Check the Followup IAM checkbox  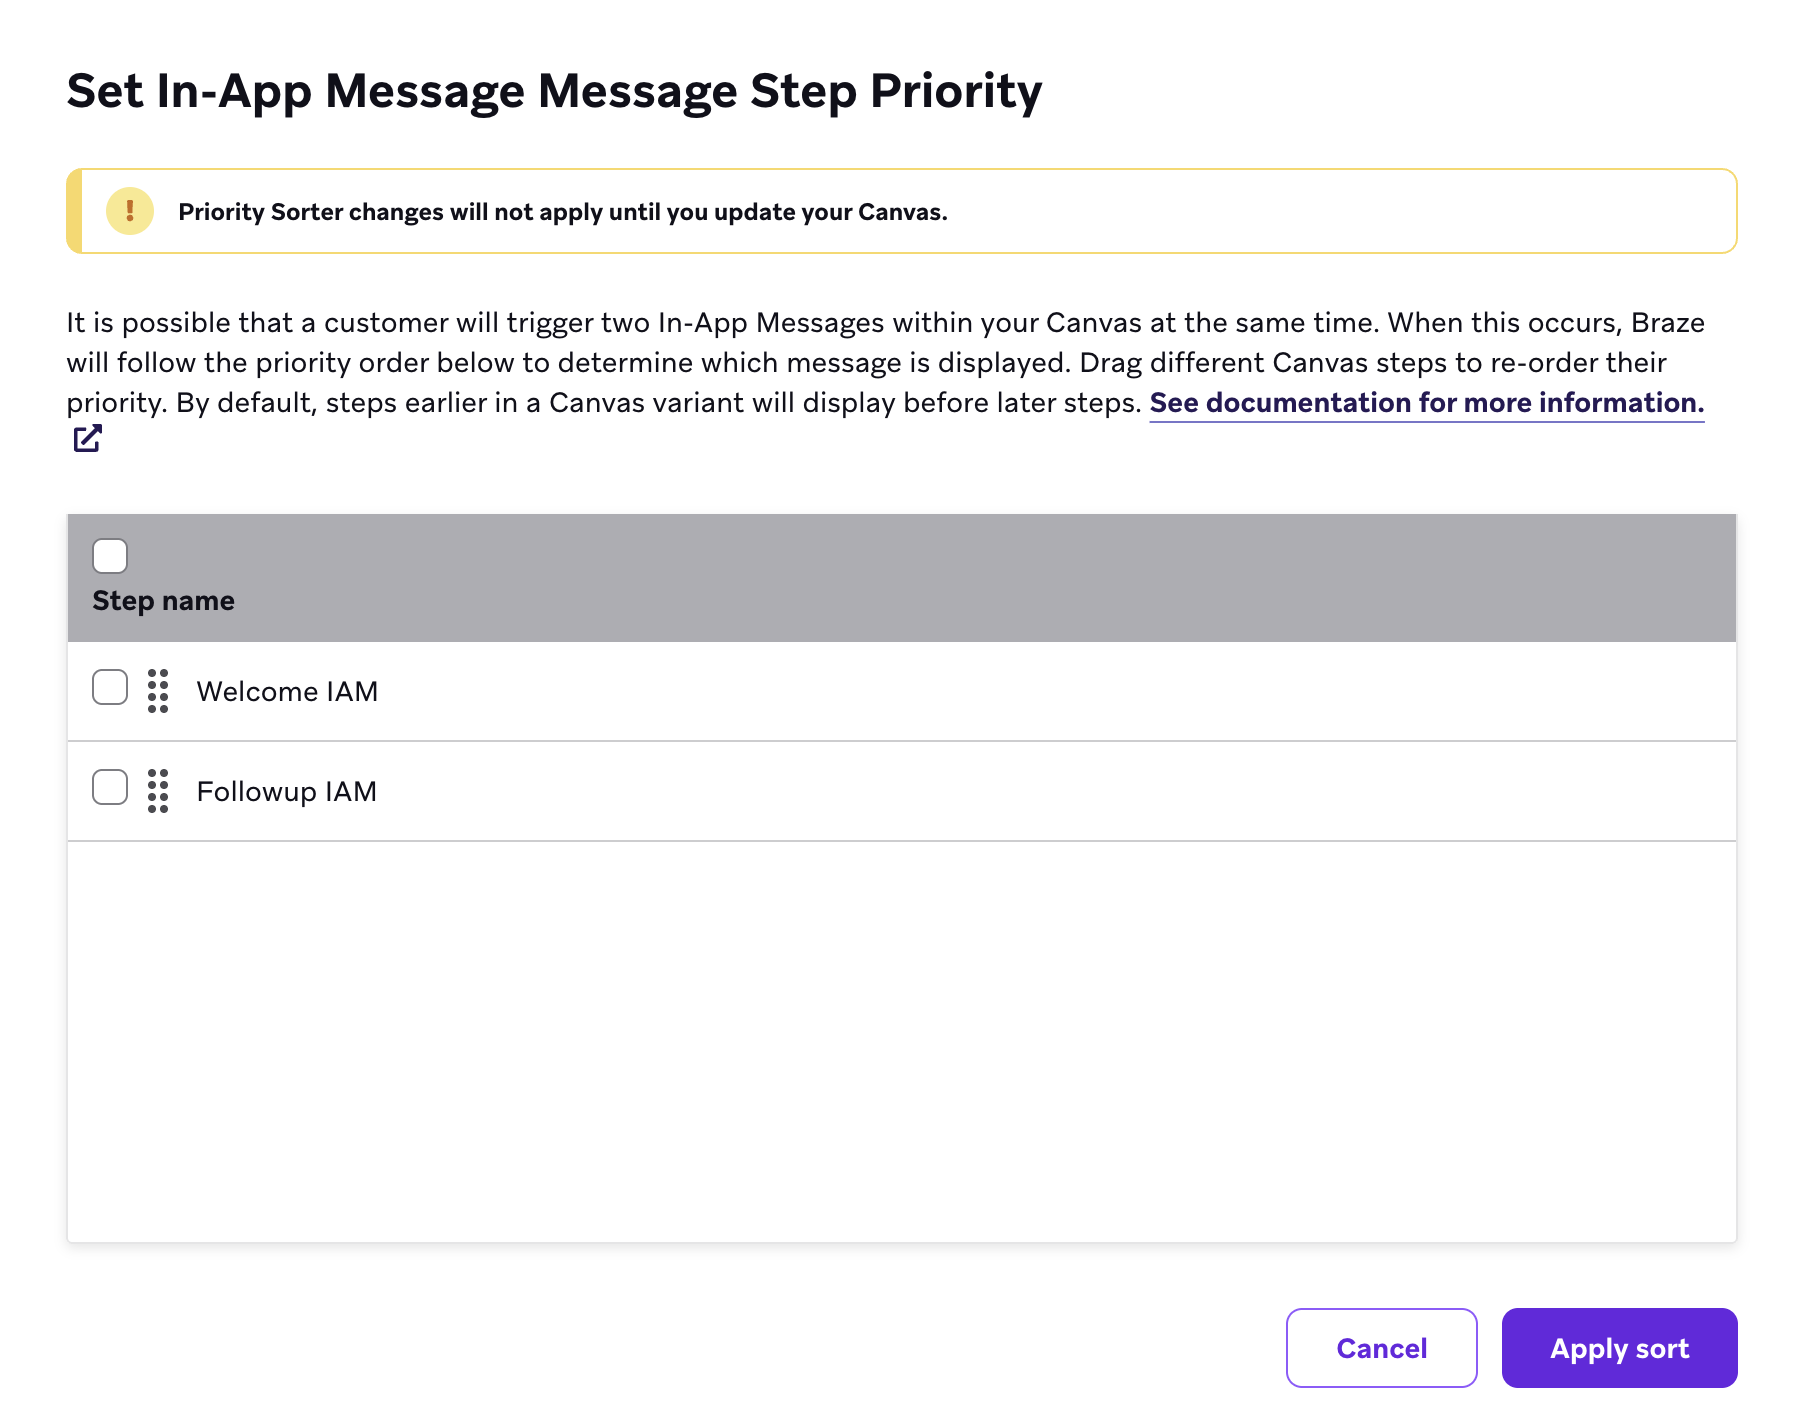110,788
